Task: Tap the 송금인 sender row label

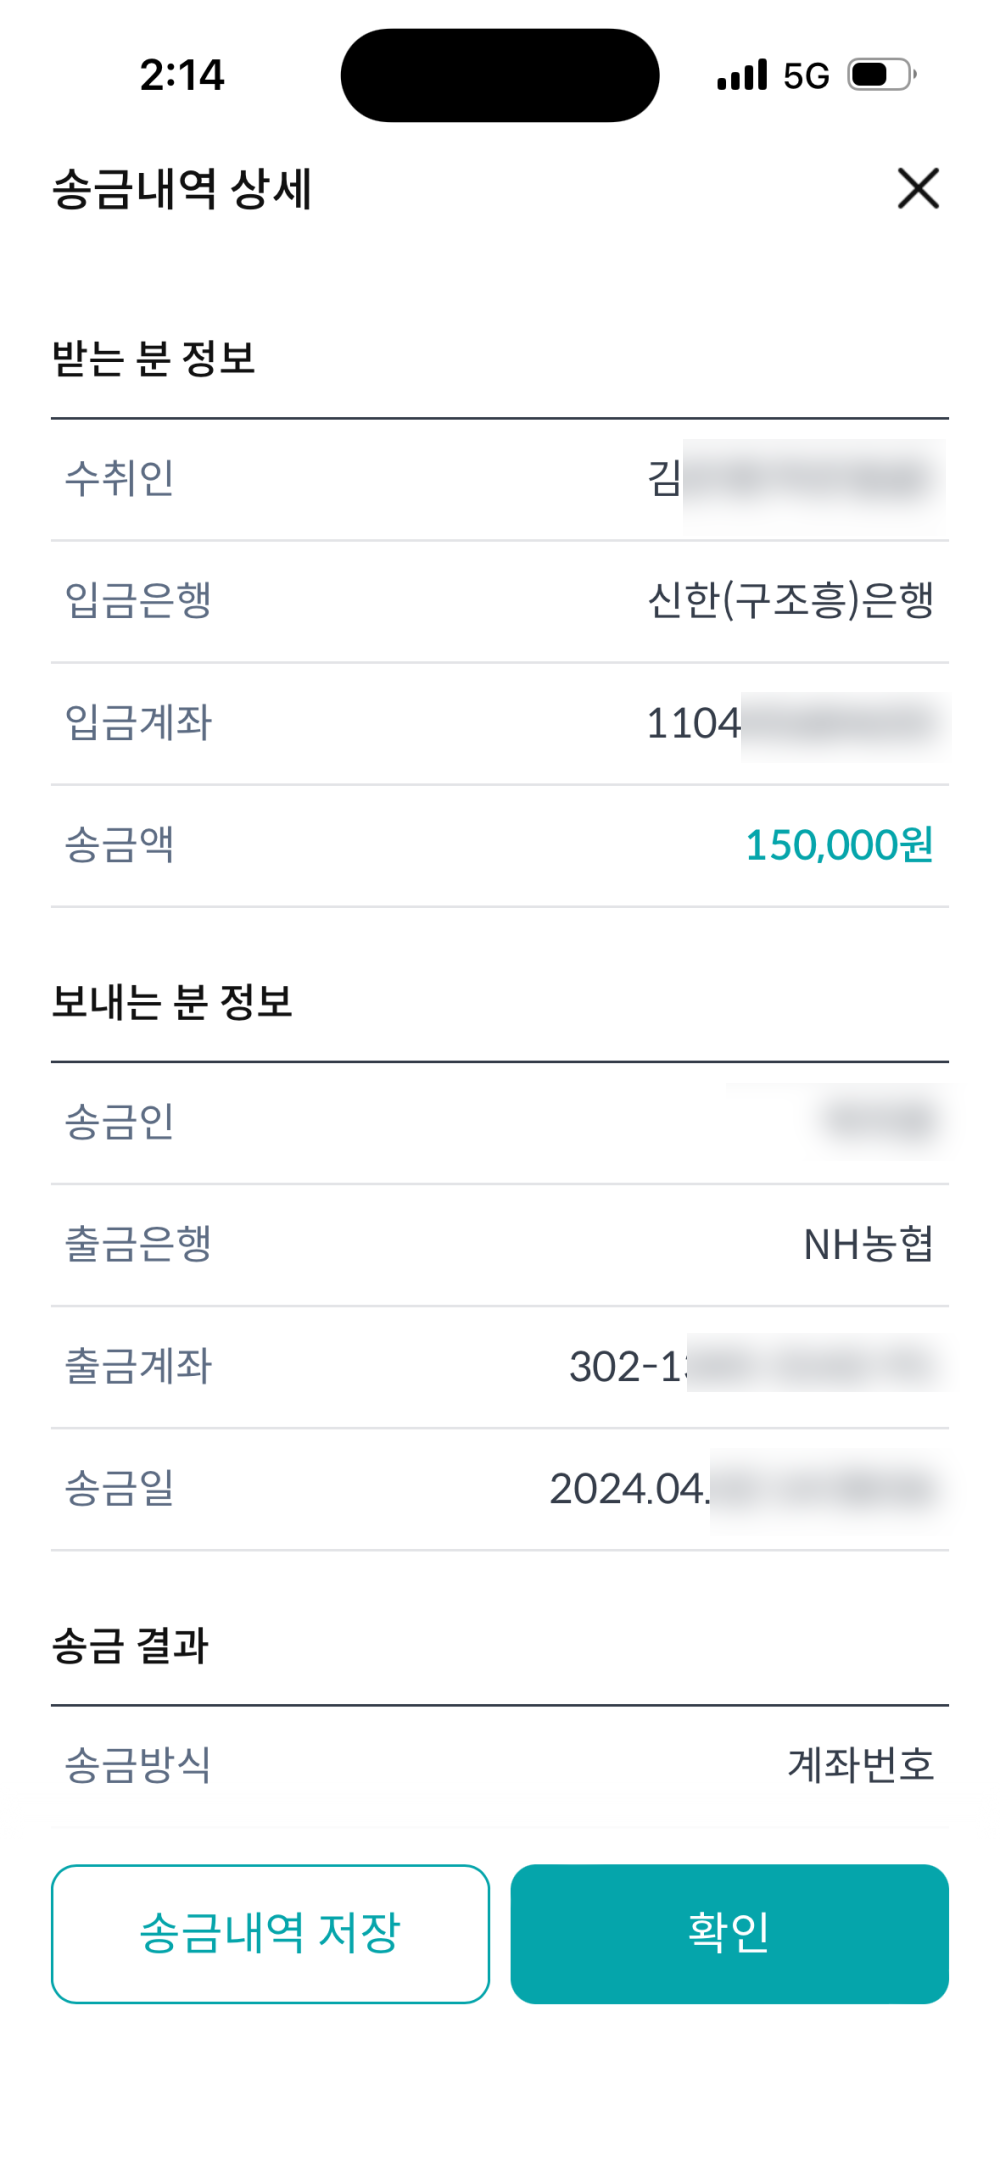Action: (x=120, y=1121)
